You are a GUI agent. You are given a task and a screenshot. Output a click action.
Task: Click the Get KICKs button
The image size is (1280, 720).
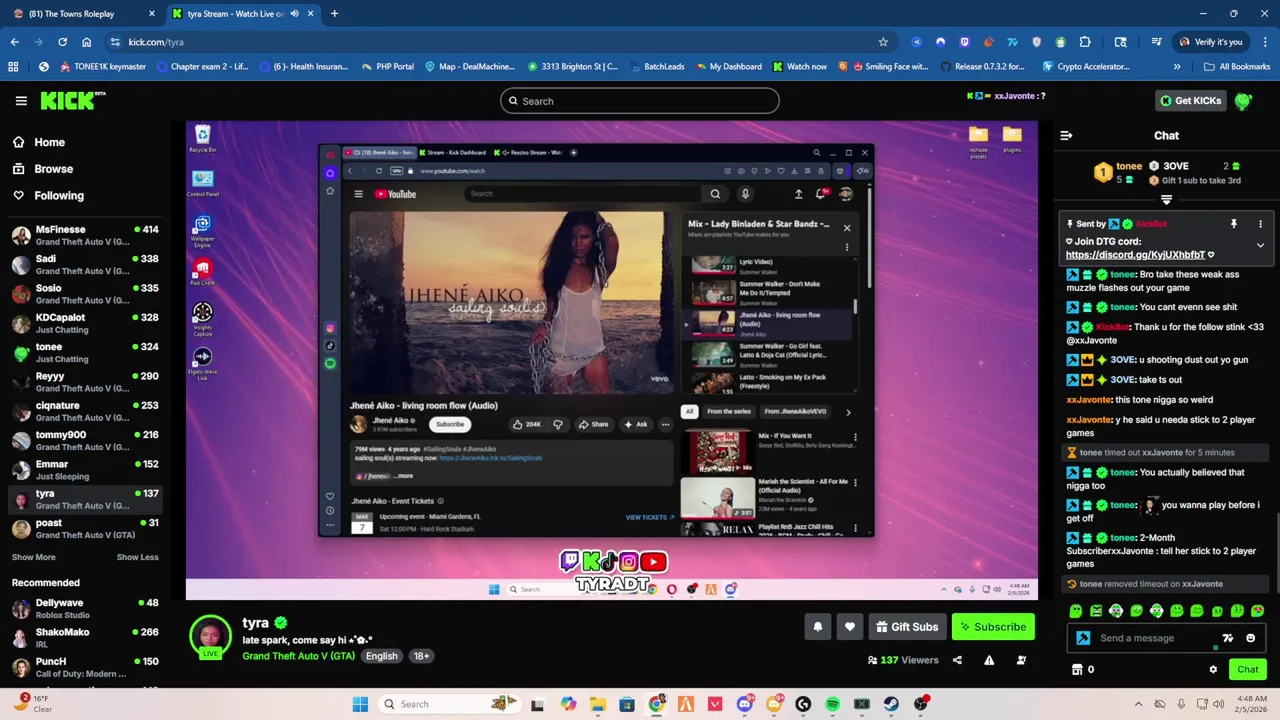tap(1190, 100)
